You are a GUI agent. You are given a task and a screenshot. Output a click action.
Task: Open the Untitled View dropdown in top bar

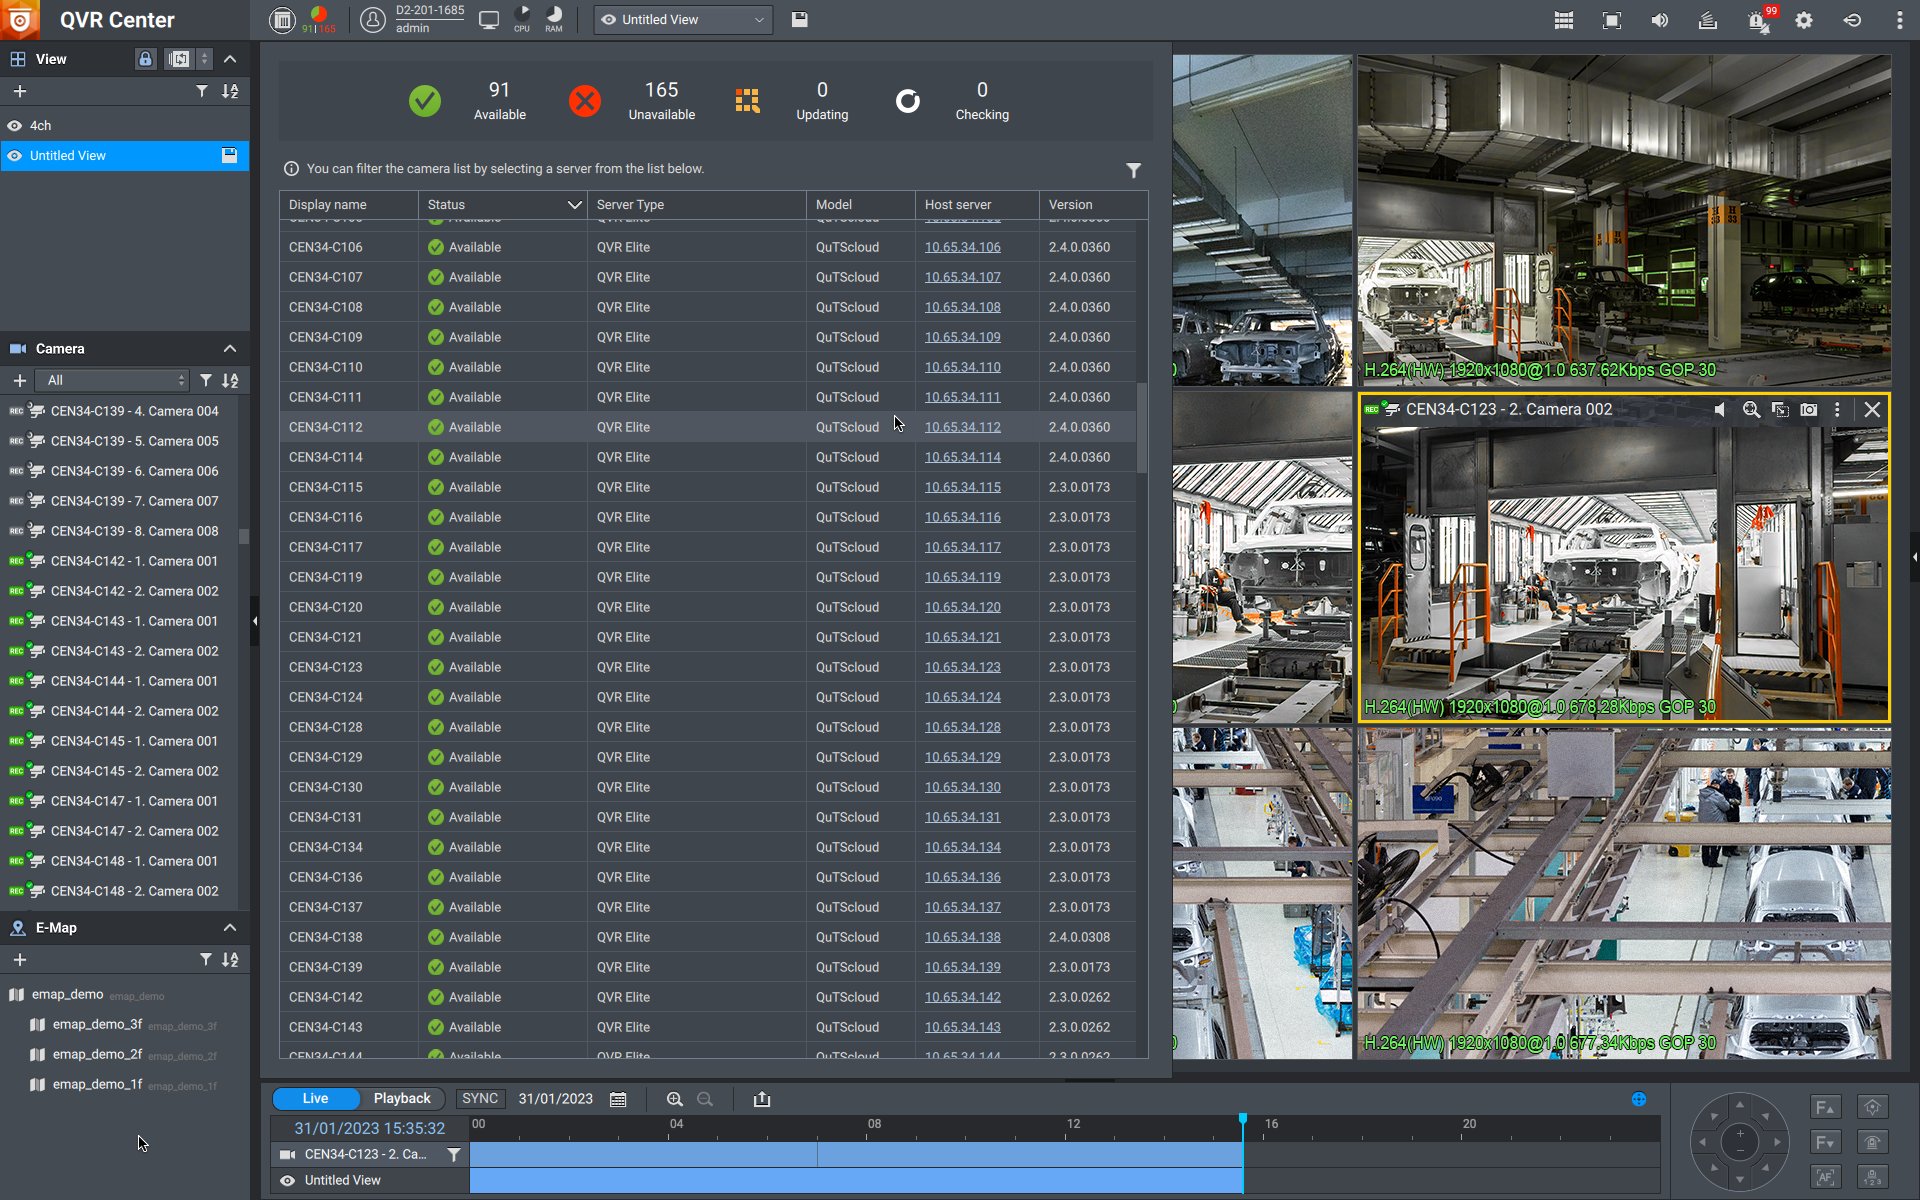684,20
